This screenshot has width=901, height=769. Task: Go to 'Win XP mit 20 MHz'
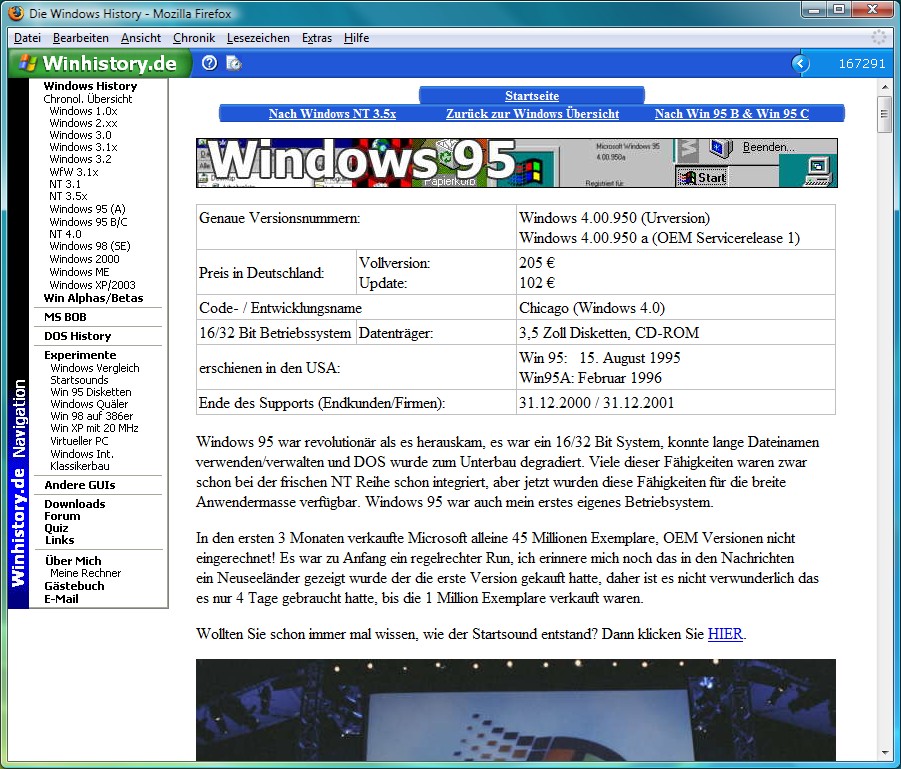click(94, 428)
